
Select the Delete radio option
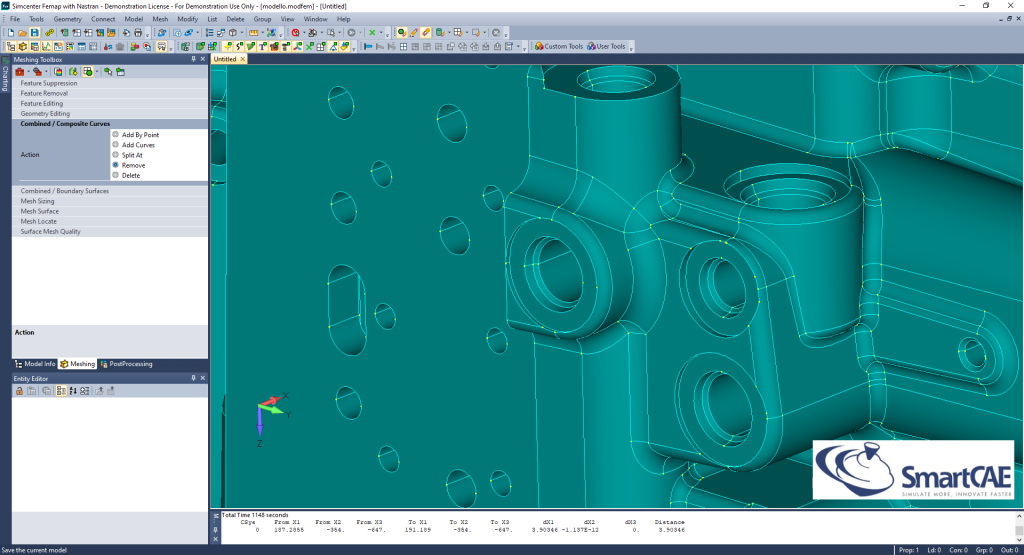pyautogui.click(x=115, y=175)
